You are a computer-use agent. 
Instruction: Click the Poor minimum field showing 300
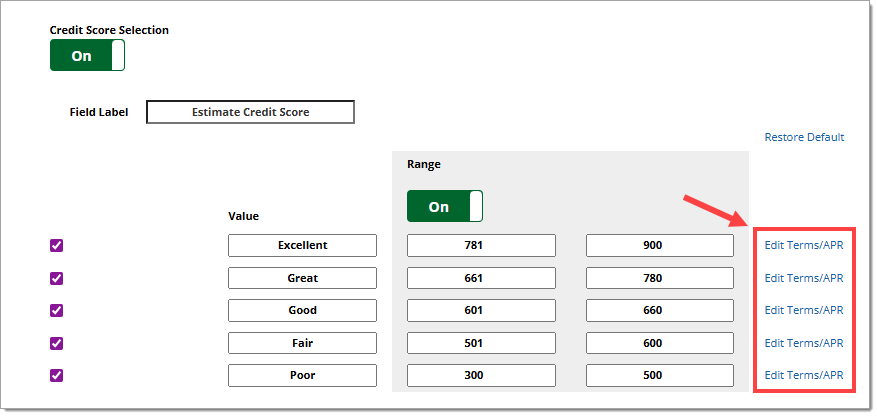pos(481,376)
